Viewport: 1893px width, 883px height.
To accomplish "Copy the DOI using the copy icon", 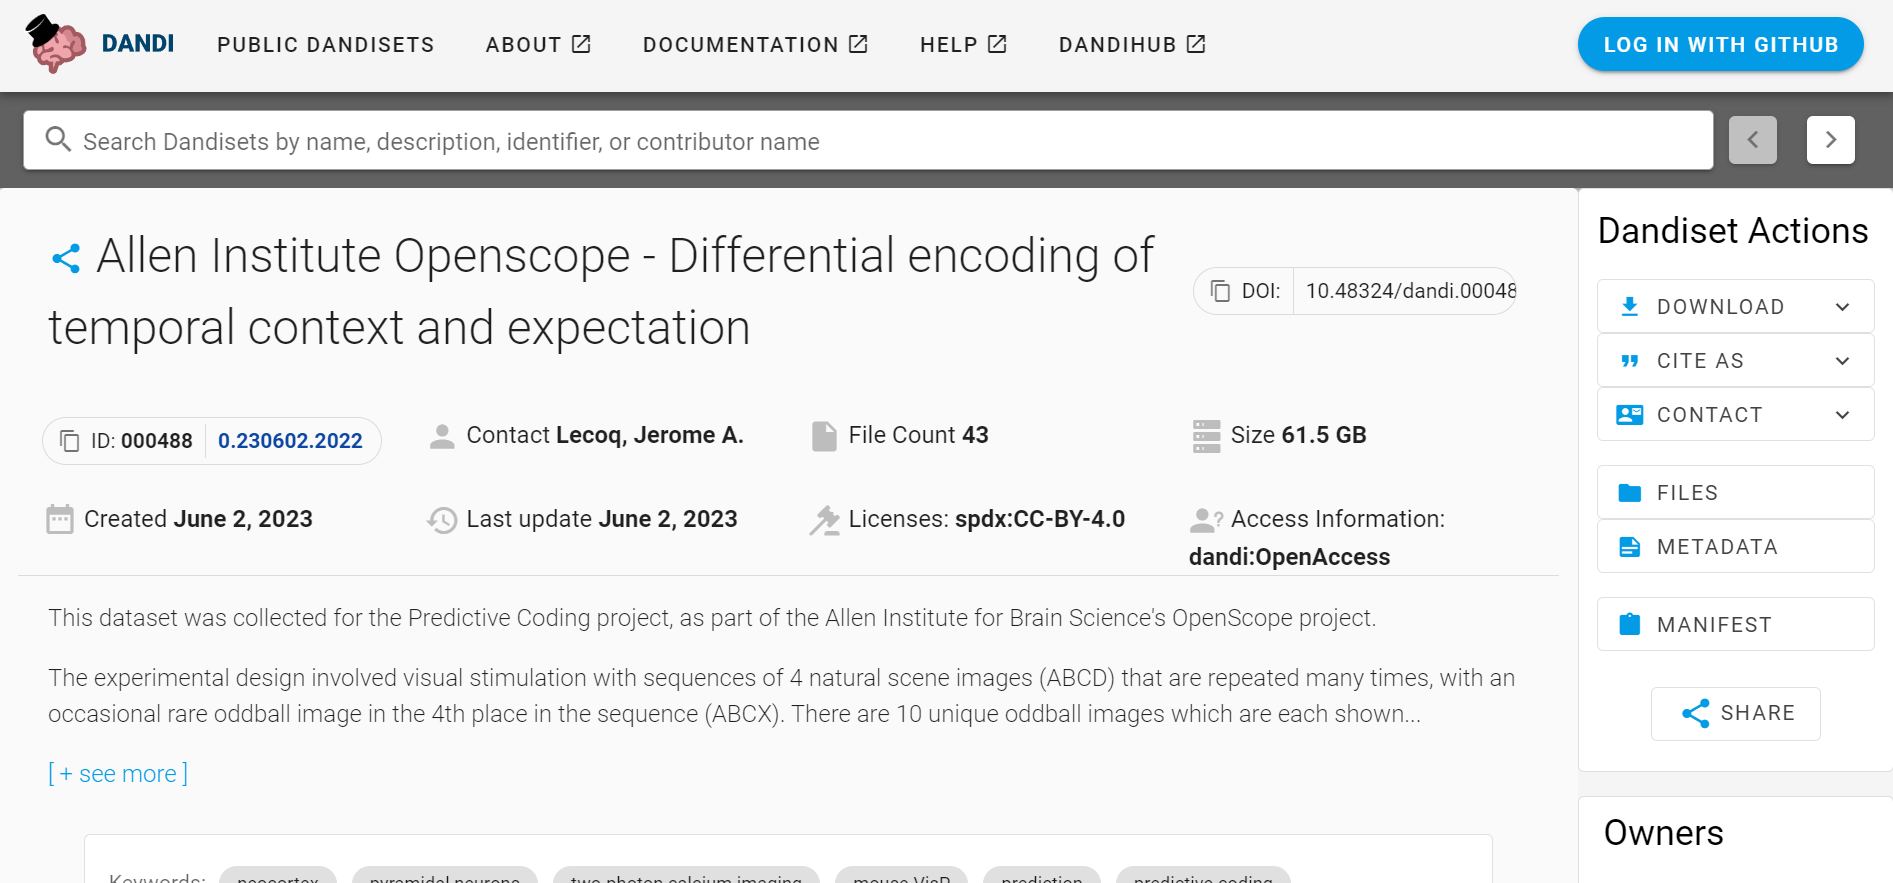I will pos(1220,291).
